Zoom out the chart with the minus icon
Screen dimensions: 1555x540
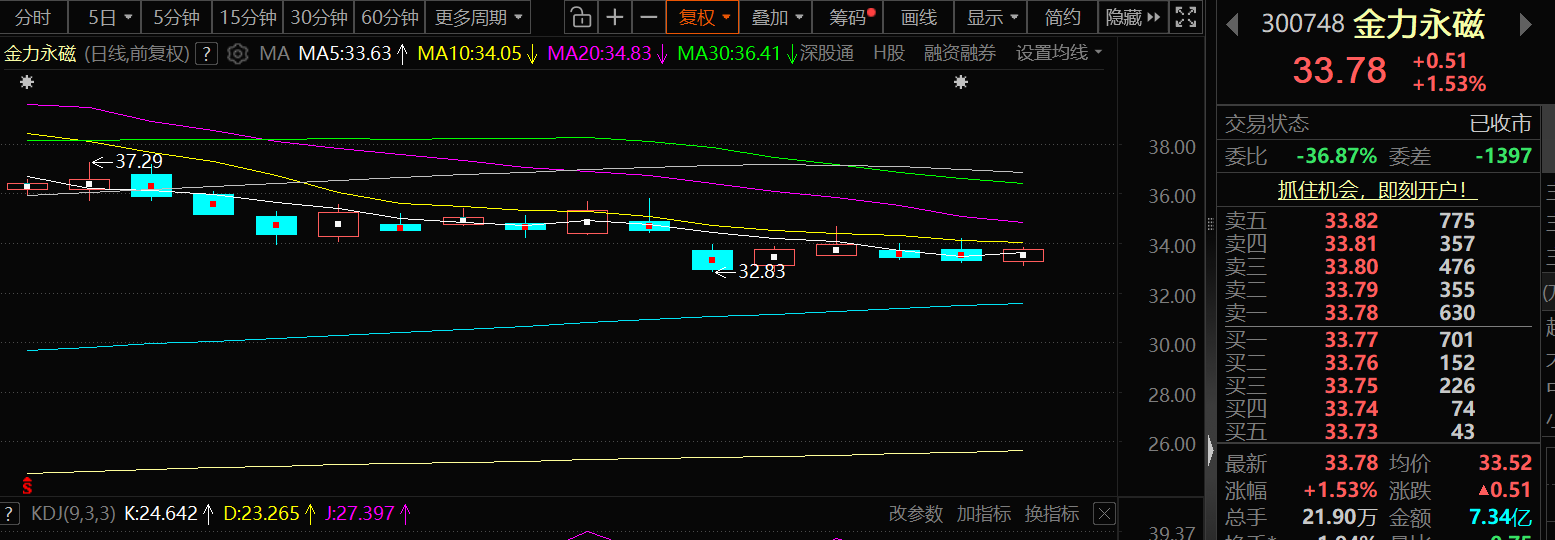pyautogui.click(x=649, y=17)
